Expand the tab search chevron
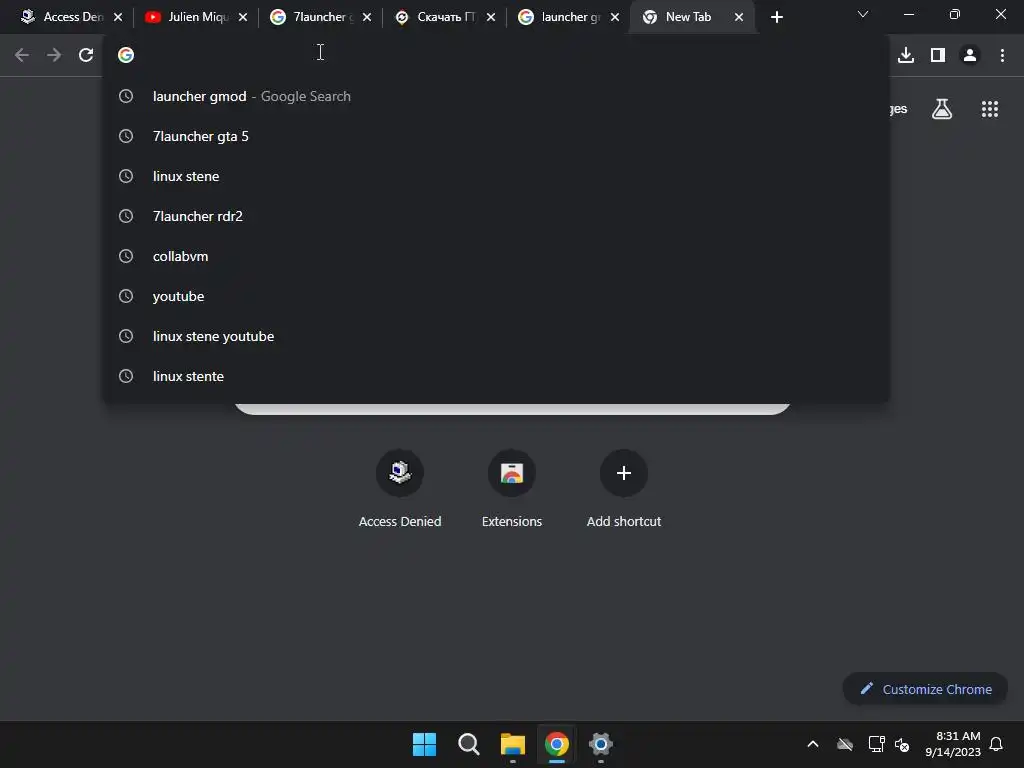This screenshot has height=768, width=1024. (863, 14)
